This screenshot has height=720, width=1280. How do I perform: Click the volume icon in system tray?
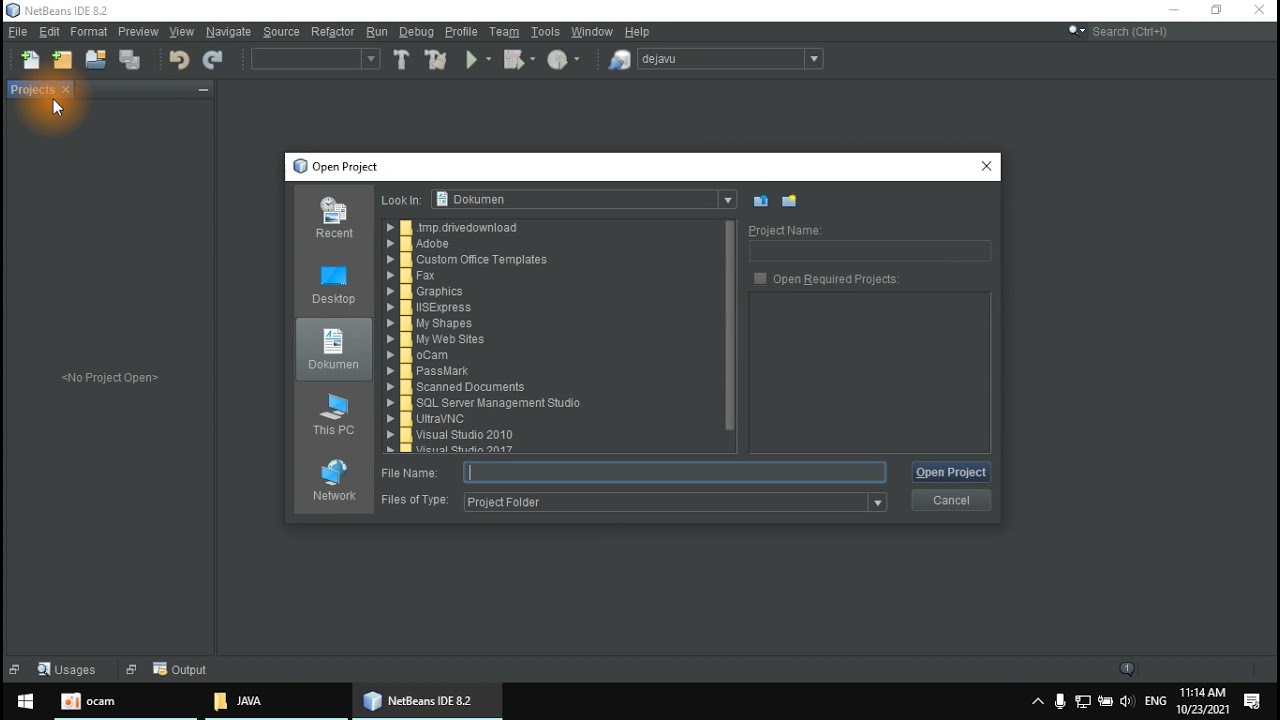pos(1127,701)
